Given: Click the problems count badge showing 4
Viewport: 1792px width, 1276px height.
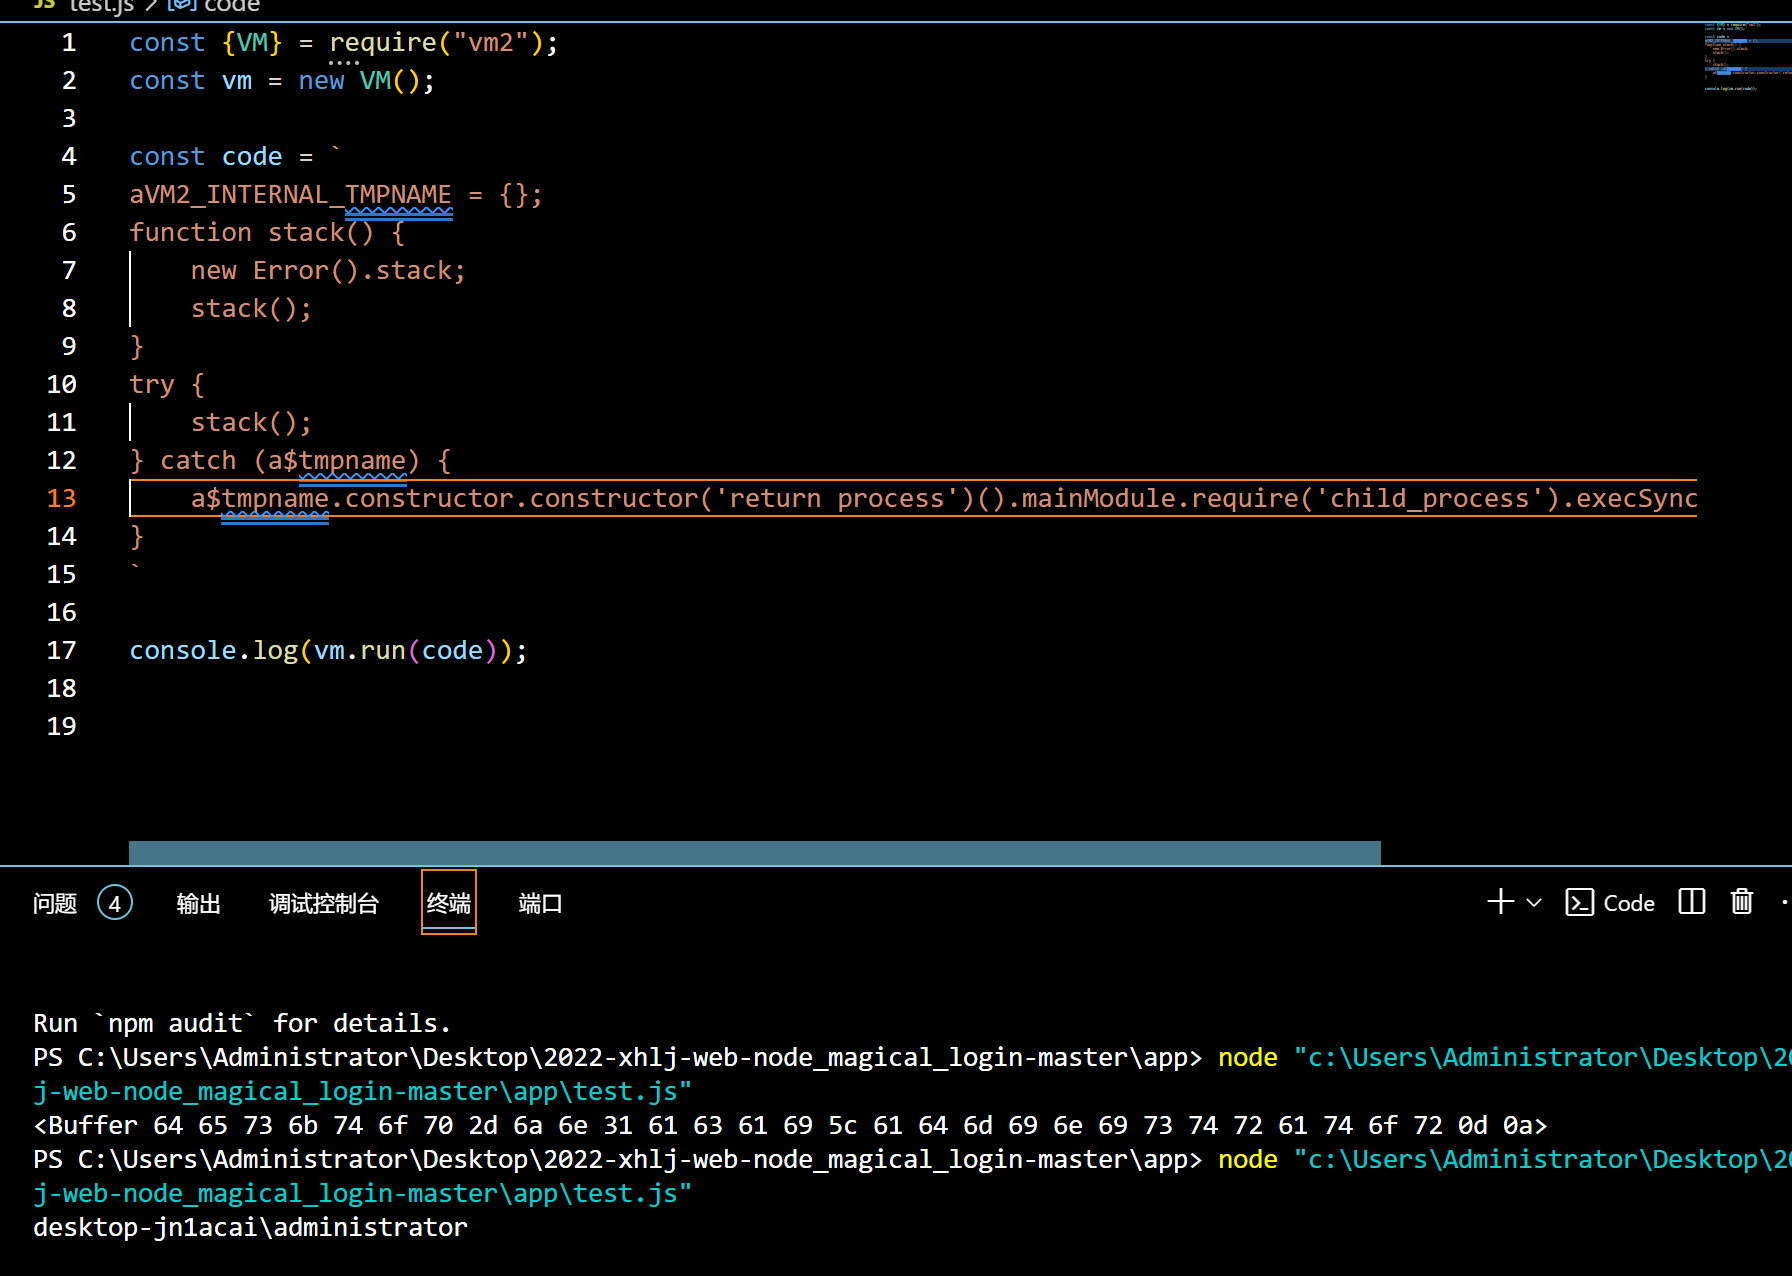Looking at the screenshot, I should pyautogui.click(x=115, y=904).
